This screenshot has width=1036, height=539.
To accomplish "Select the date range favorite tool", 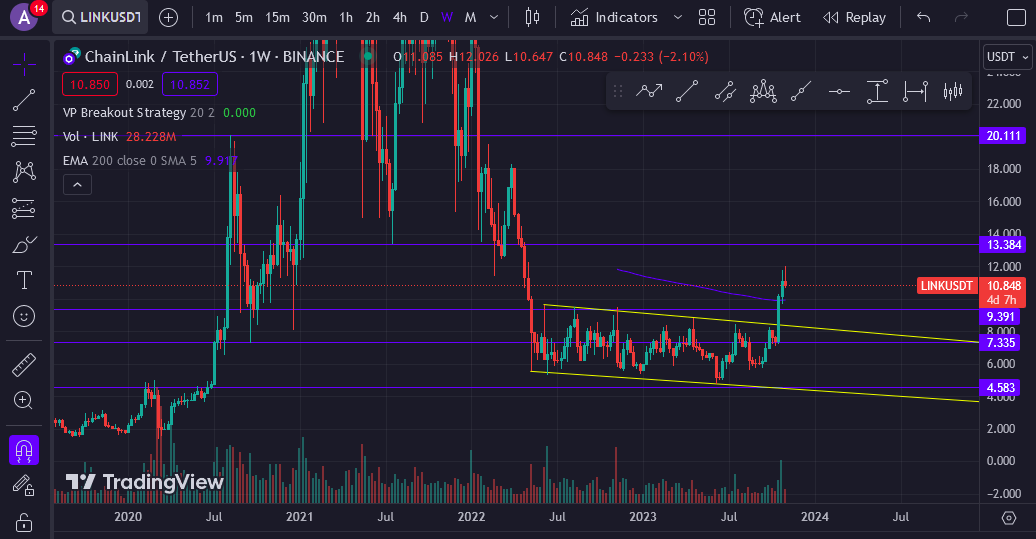I will (x=916, y=91).
